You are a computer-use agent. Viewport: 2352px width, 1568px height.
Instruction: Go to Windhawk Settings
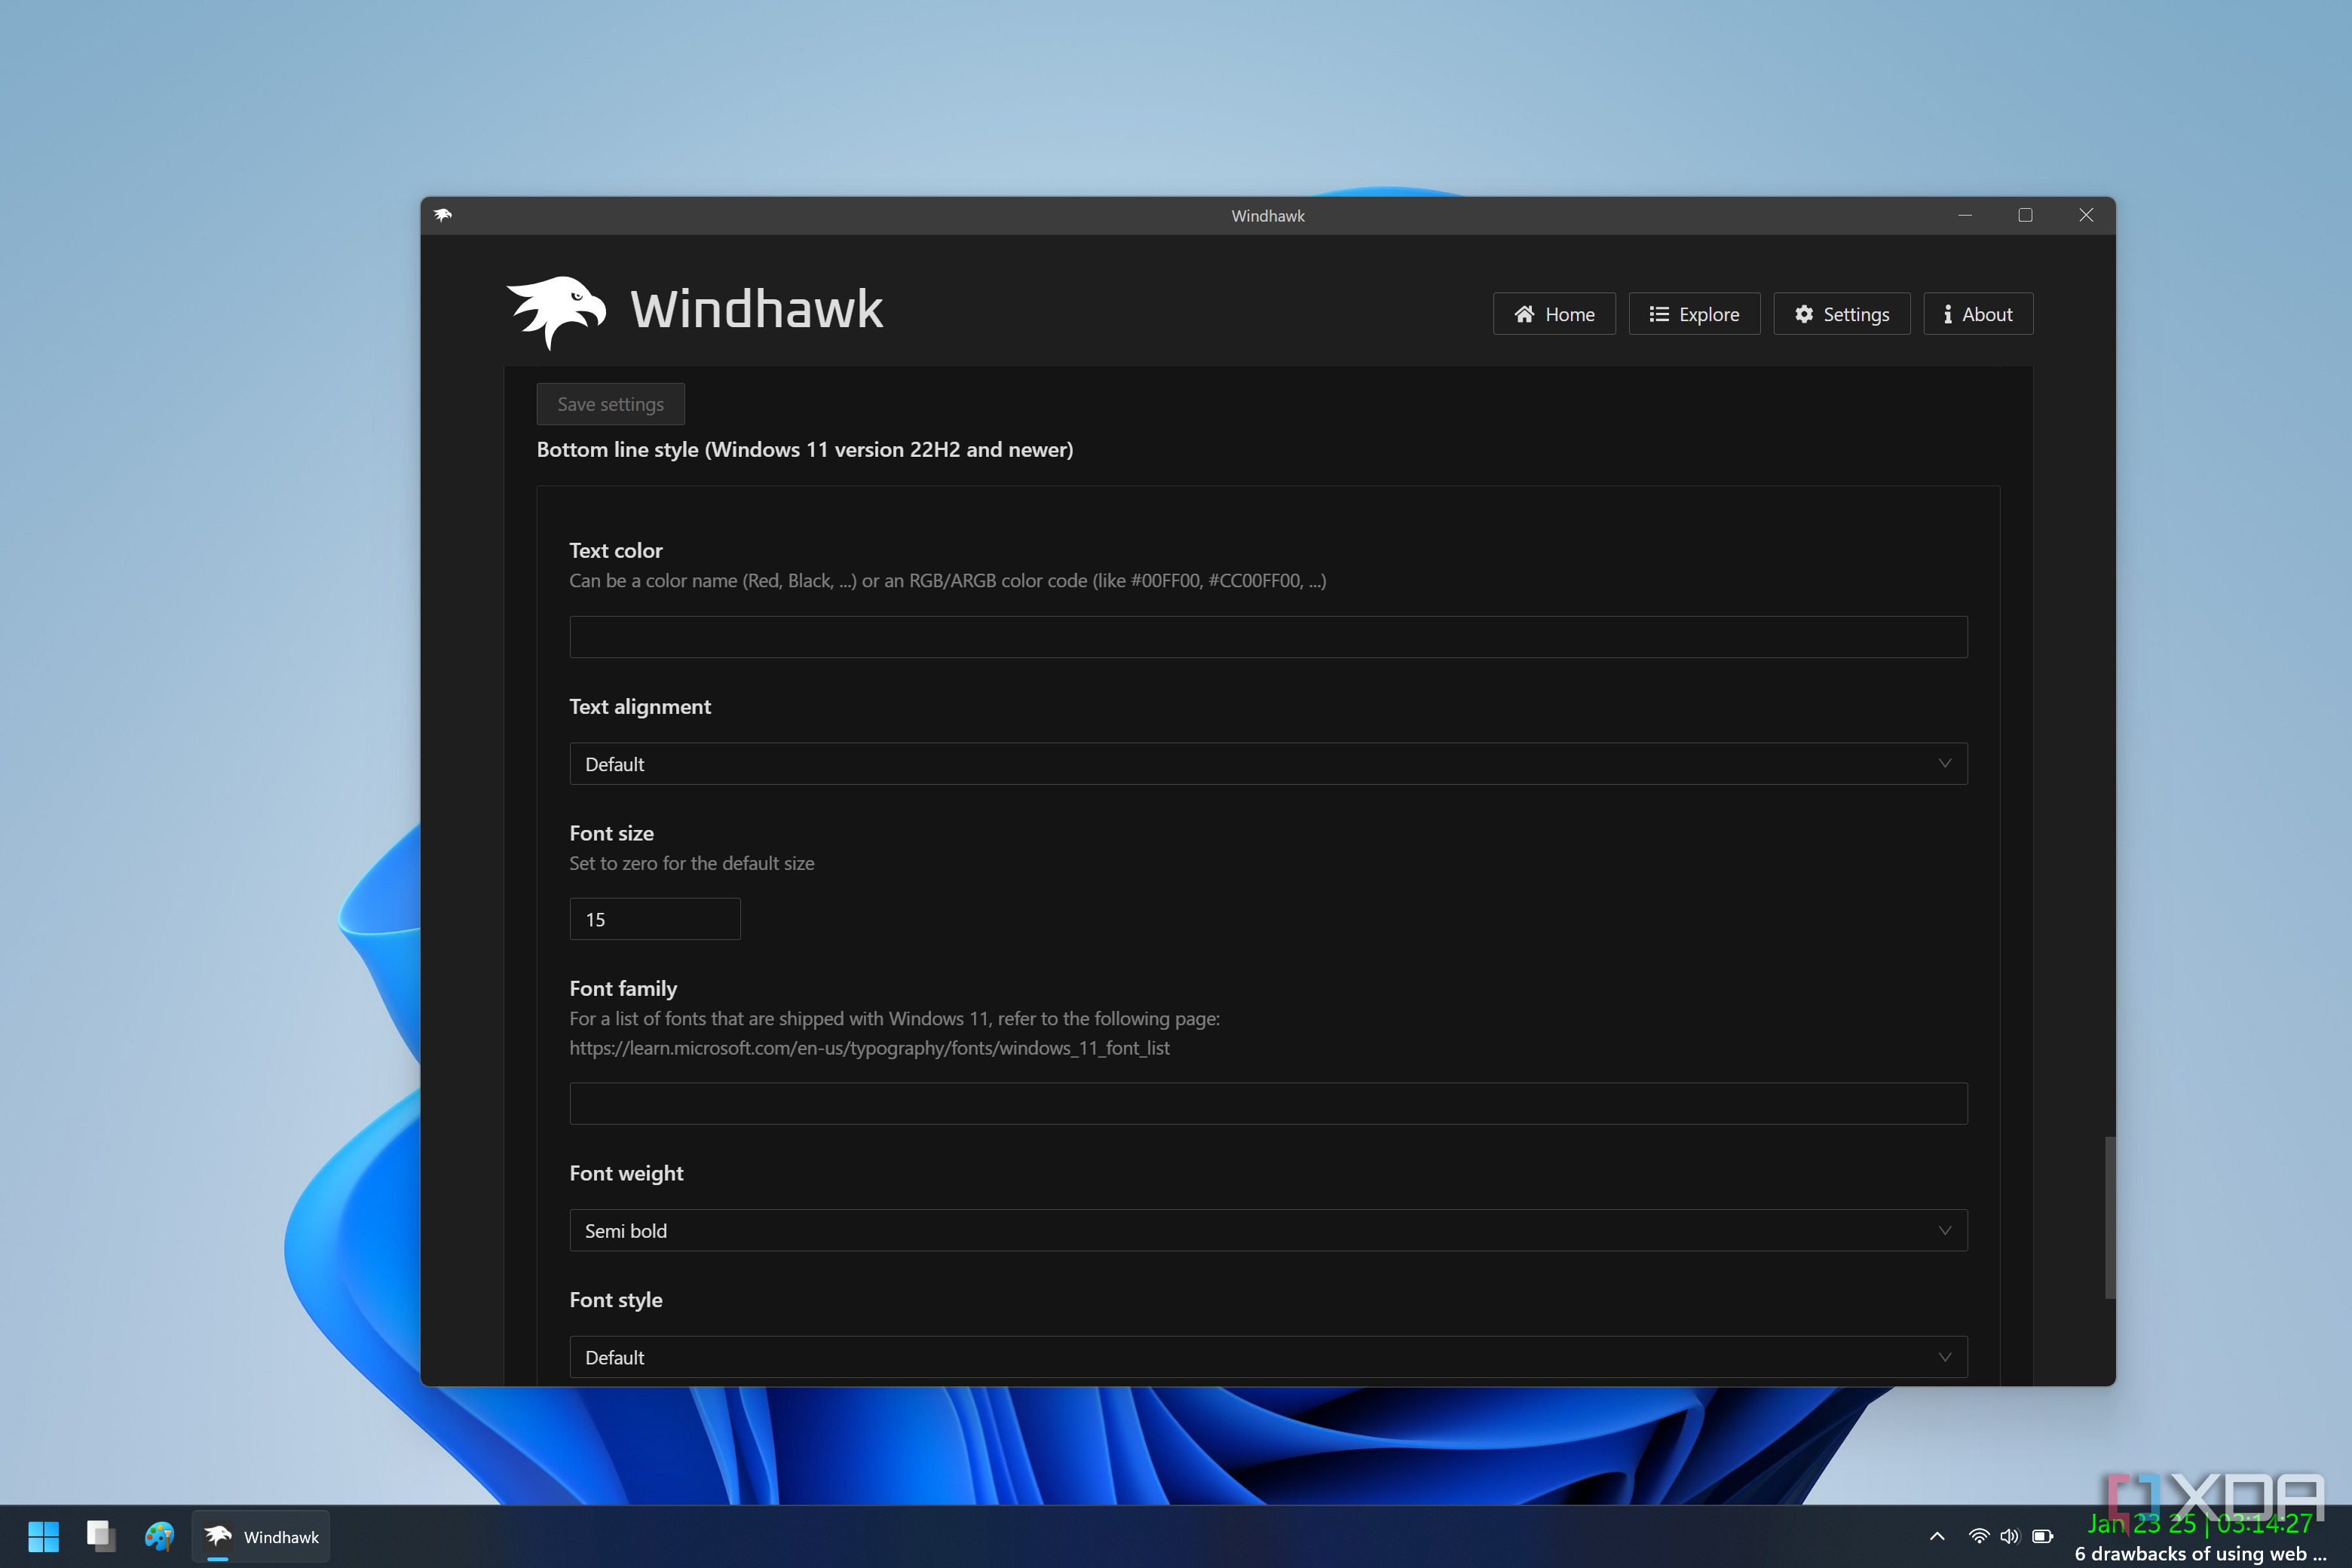1841,314
